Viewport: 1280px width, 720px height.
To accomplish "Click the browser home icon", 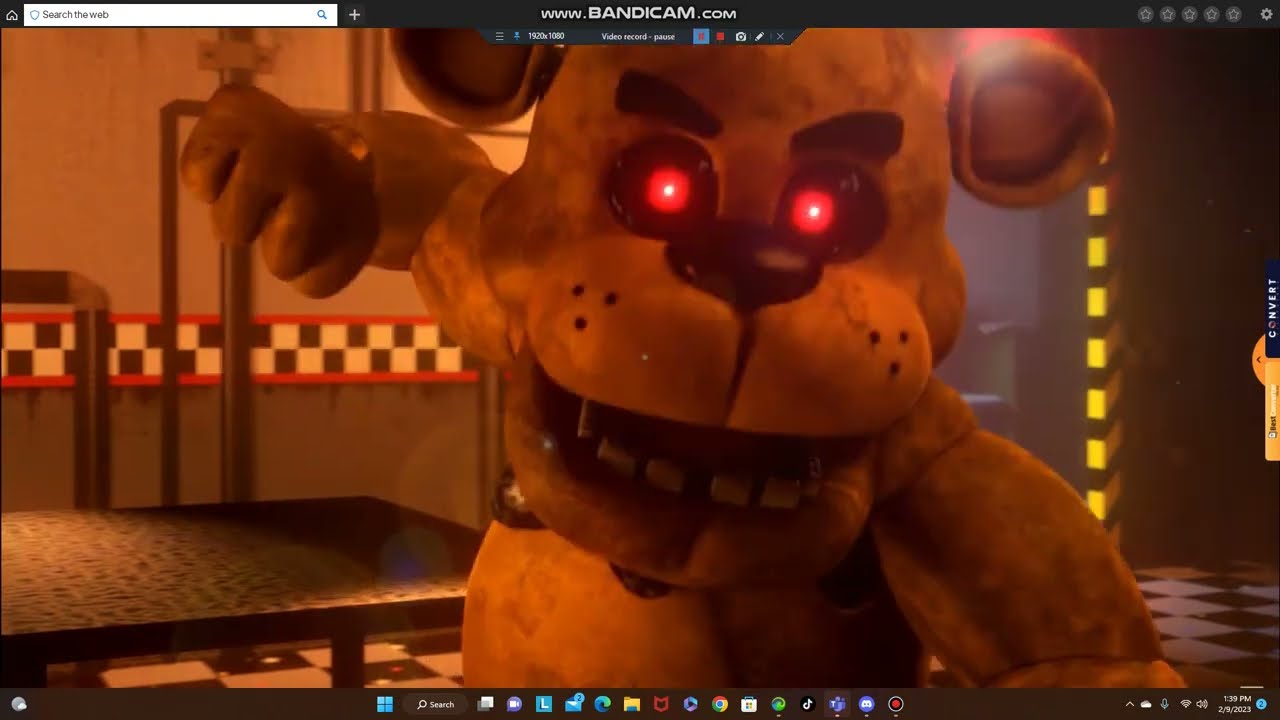I will 12,15.
